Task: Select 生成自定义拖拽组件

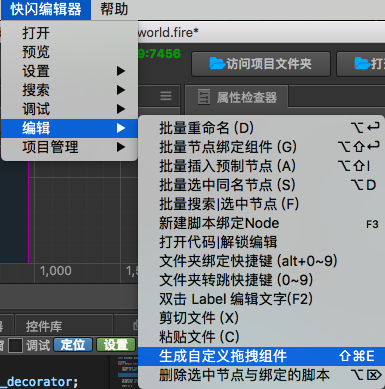Action: [x=262, y=356]
